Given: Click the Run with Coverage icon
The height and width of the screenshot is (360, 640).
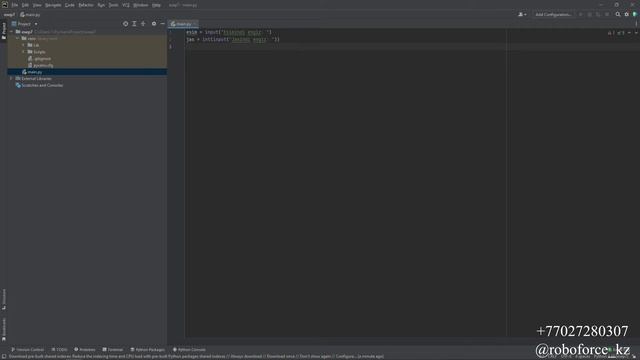Looking at the screenshot, I should point(598,15).
